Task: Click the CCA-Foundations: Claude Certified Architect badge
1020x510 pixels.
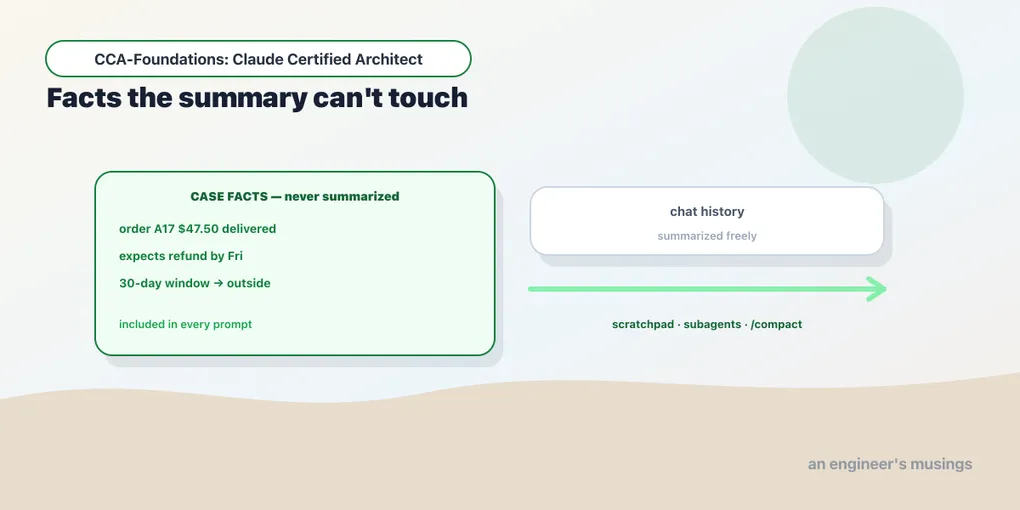Action: pyautogui.click(x=258, y=59)
